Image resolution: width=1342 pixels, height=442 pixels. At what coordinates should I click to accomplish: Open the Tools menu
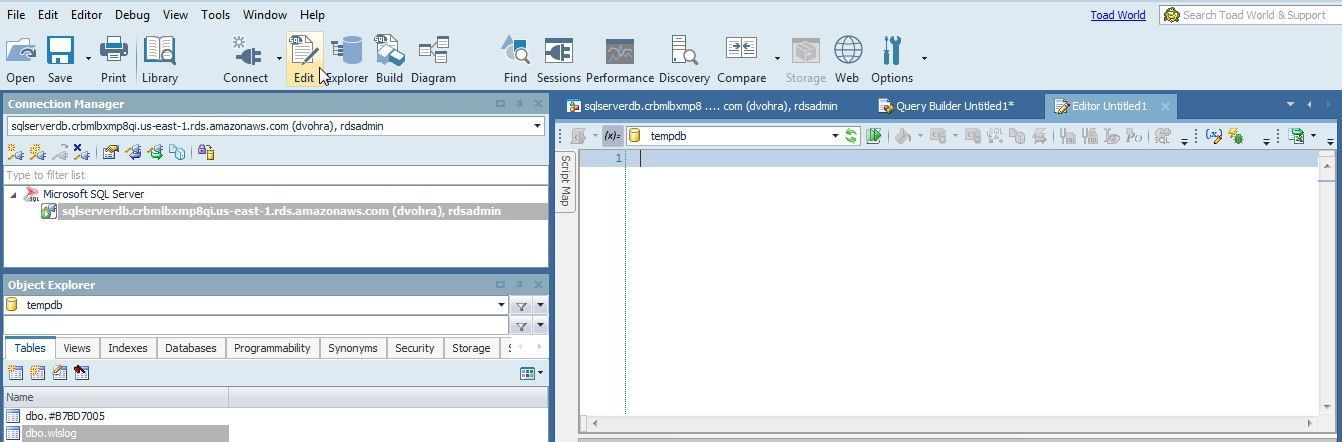215,15
